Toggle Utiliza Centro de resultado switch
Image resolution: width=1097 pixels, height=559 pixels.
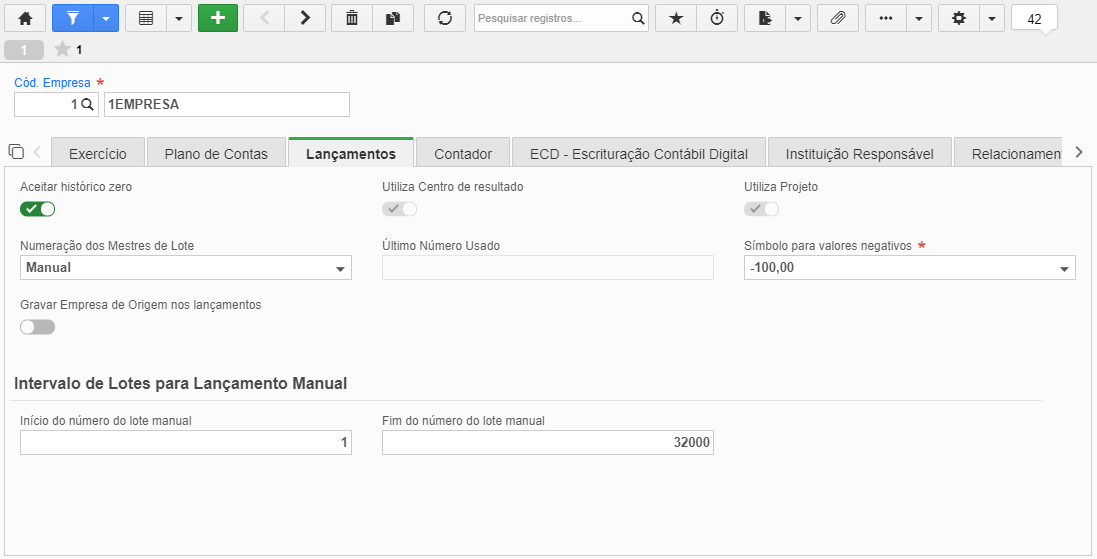[x=399, y=208]
